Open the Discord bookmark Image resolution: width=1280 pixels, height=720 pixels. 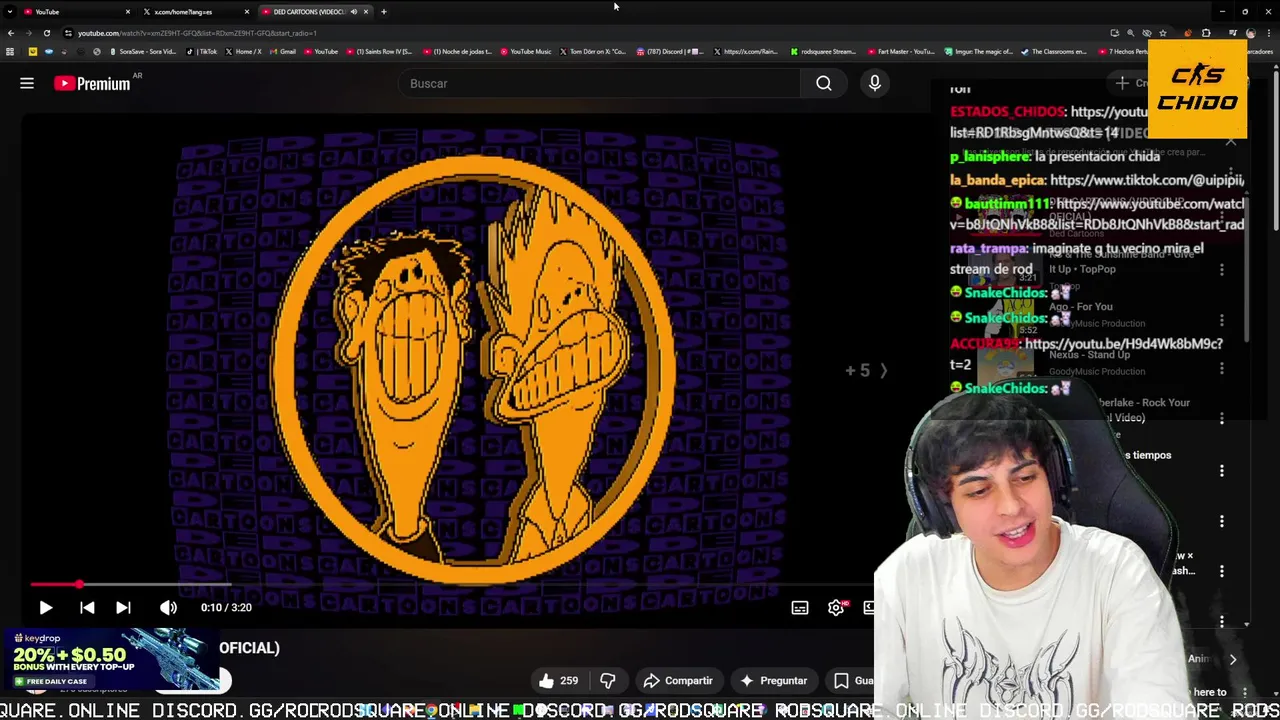pyautogui.click(x=670, y=51)
